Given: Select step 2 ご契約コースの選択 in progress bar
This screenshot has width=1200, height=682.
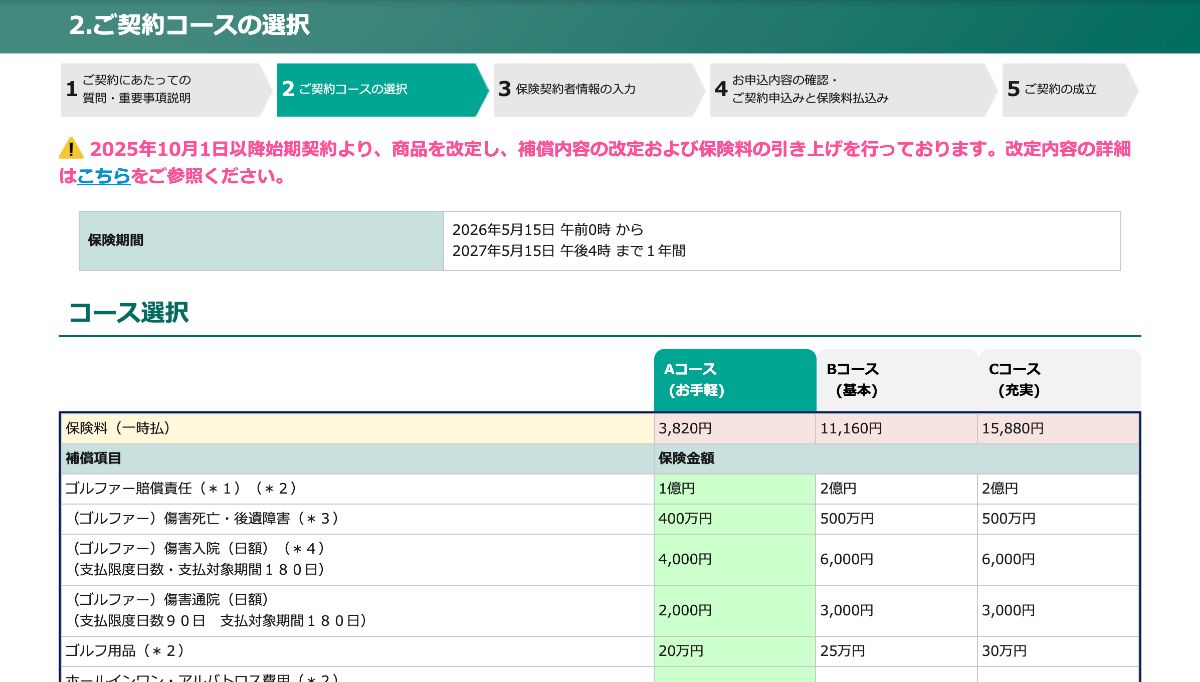Looking at the screenshot, I should 380,89.
